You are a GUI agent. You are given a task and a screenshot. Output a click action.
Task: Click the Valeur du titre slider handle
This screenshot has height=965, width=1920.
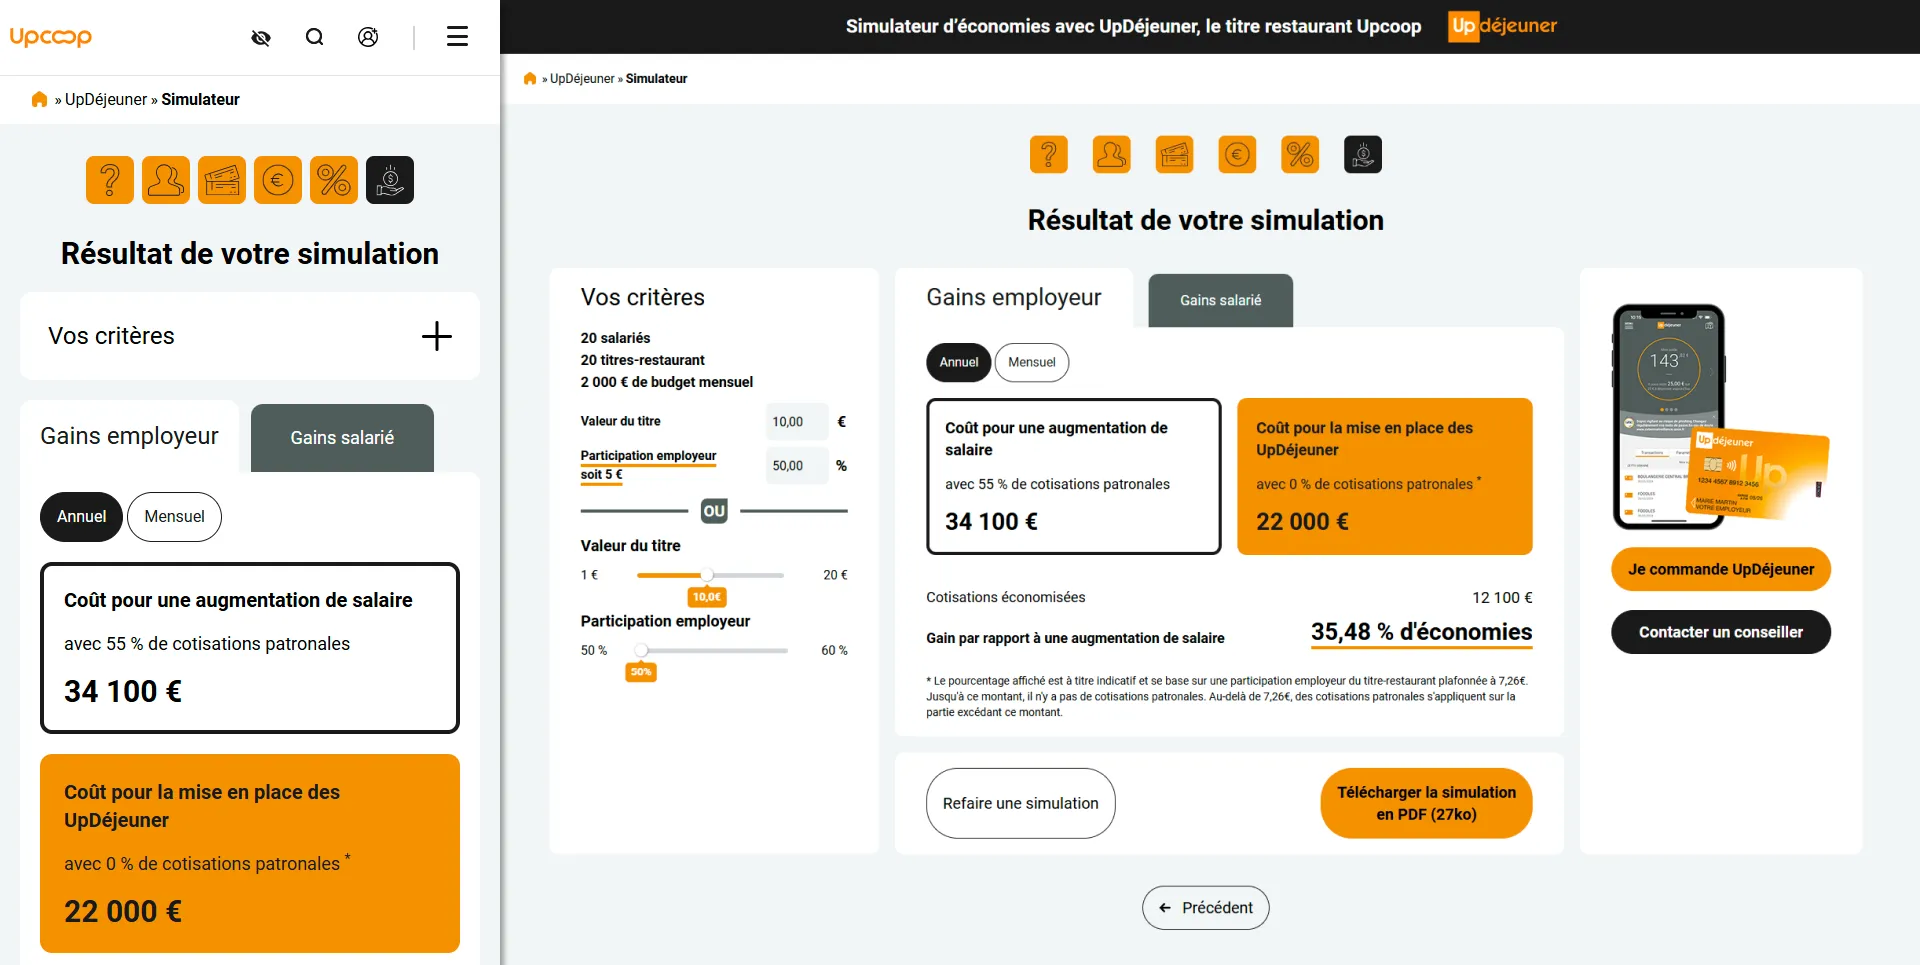click(707, 575)
